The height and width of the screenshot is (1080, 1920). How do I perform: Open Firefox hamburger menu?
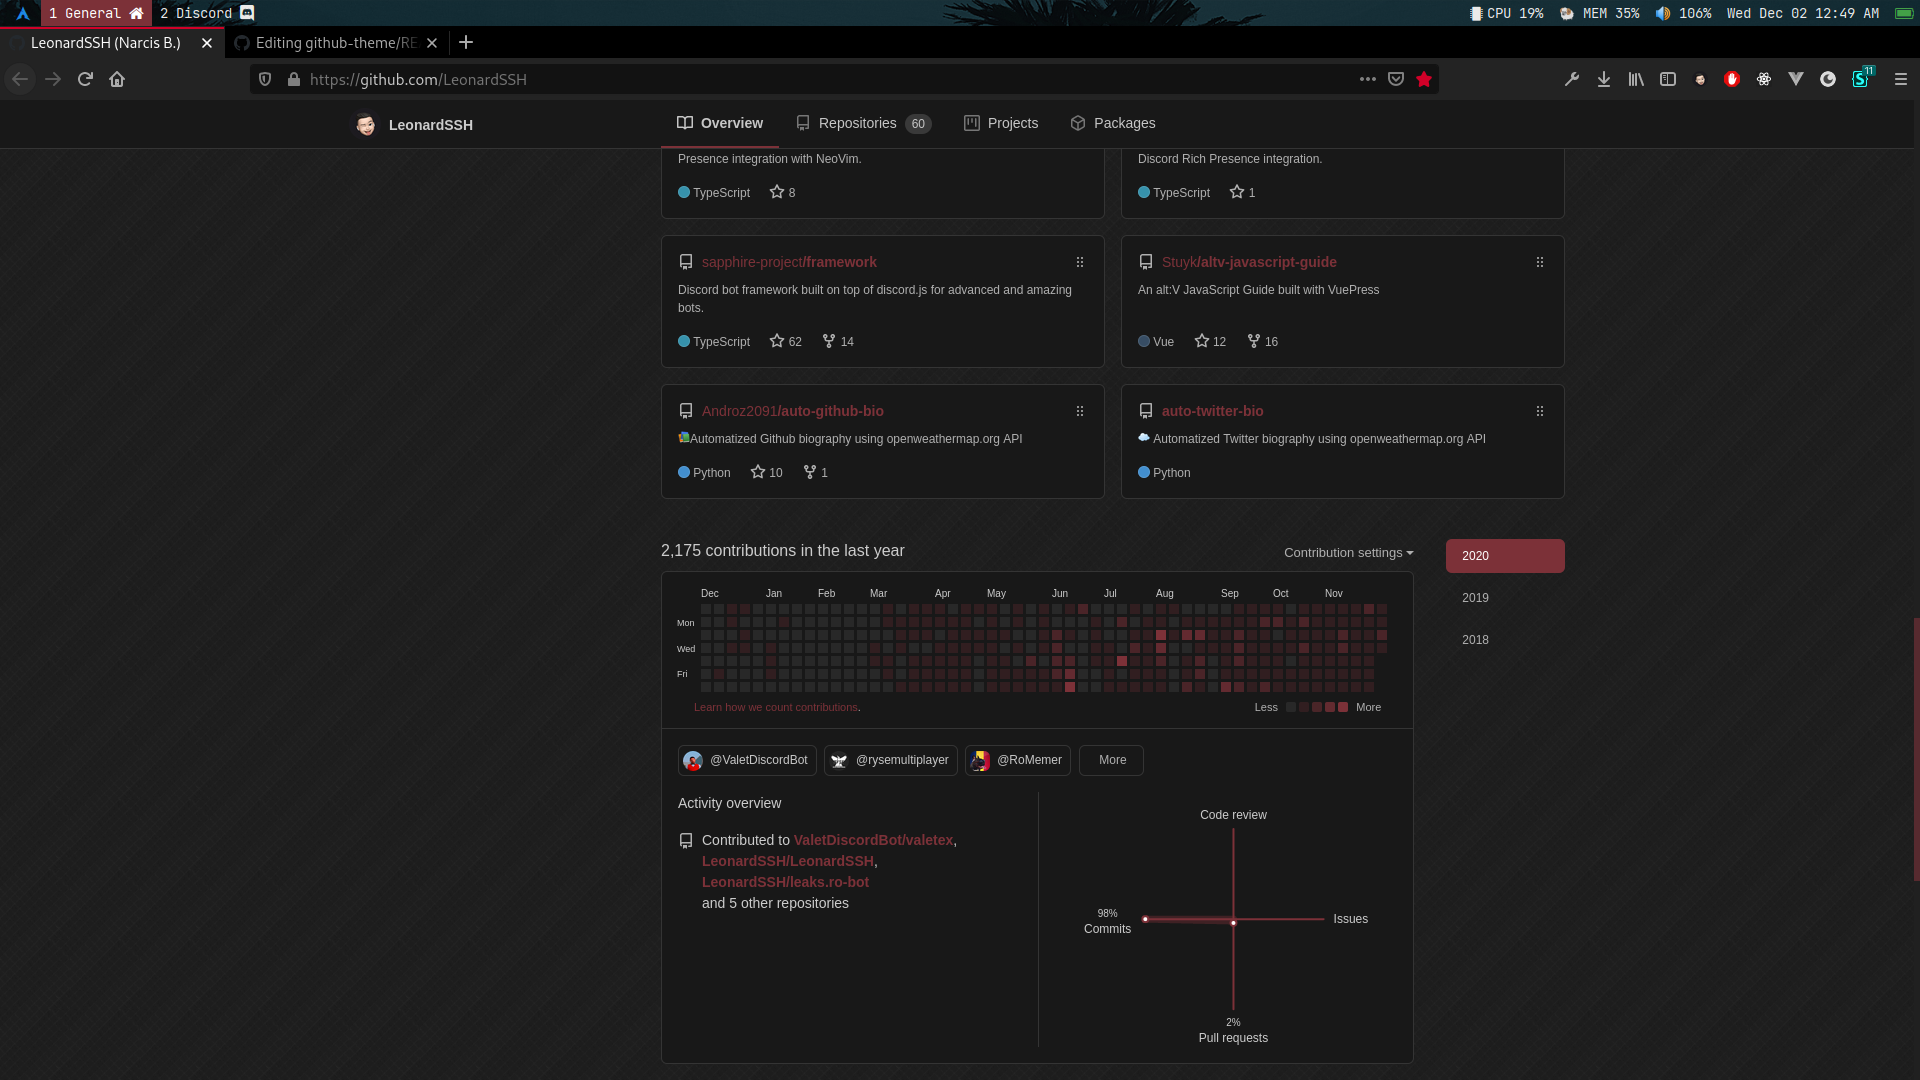point(1900,79)
